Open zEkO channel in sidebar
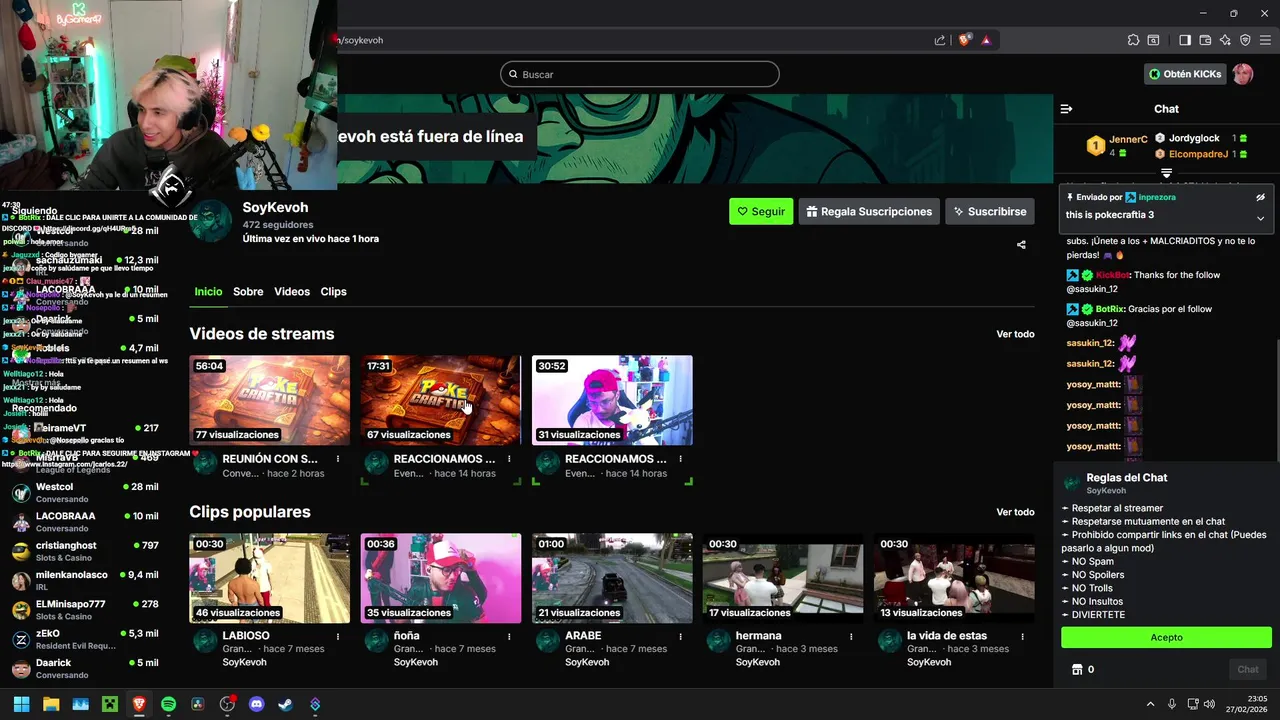Screen dimensions: 1280x720 click(85, 639)
